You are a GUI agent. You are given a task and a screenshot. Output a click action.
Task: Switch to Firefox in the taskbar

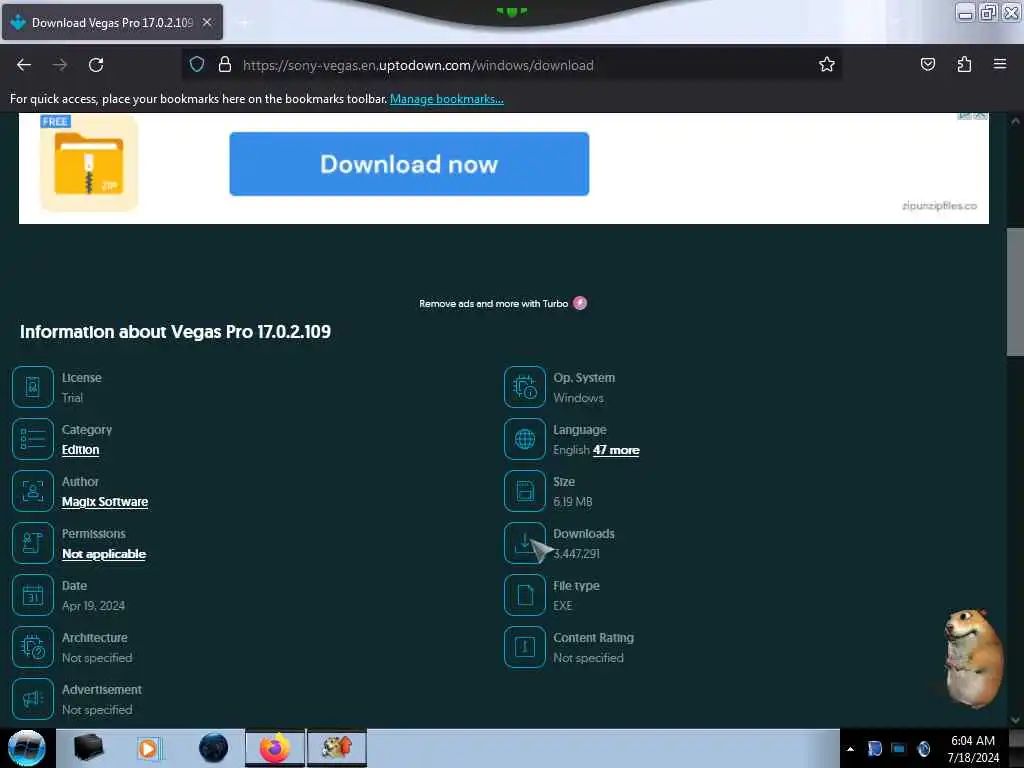(275, 748)
